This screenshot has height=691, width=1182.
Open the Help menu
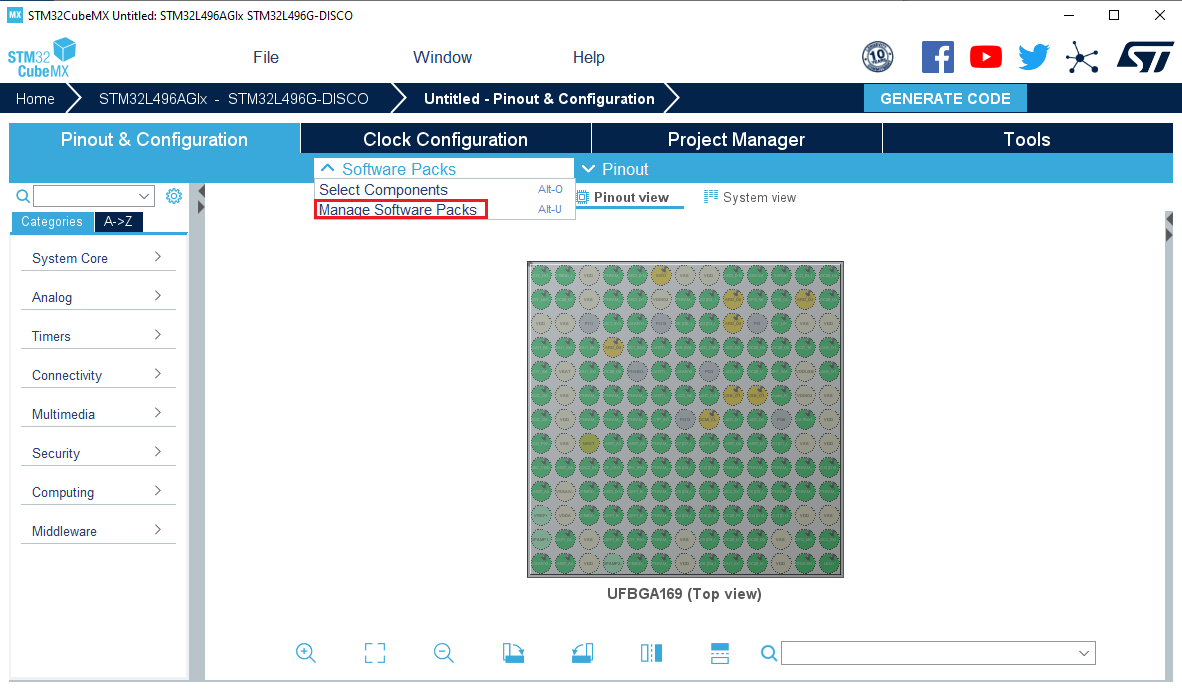coord(589,57)
